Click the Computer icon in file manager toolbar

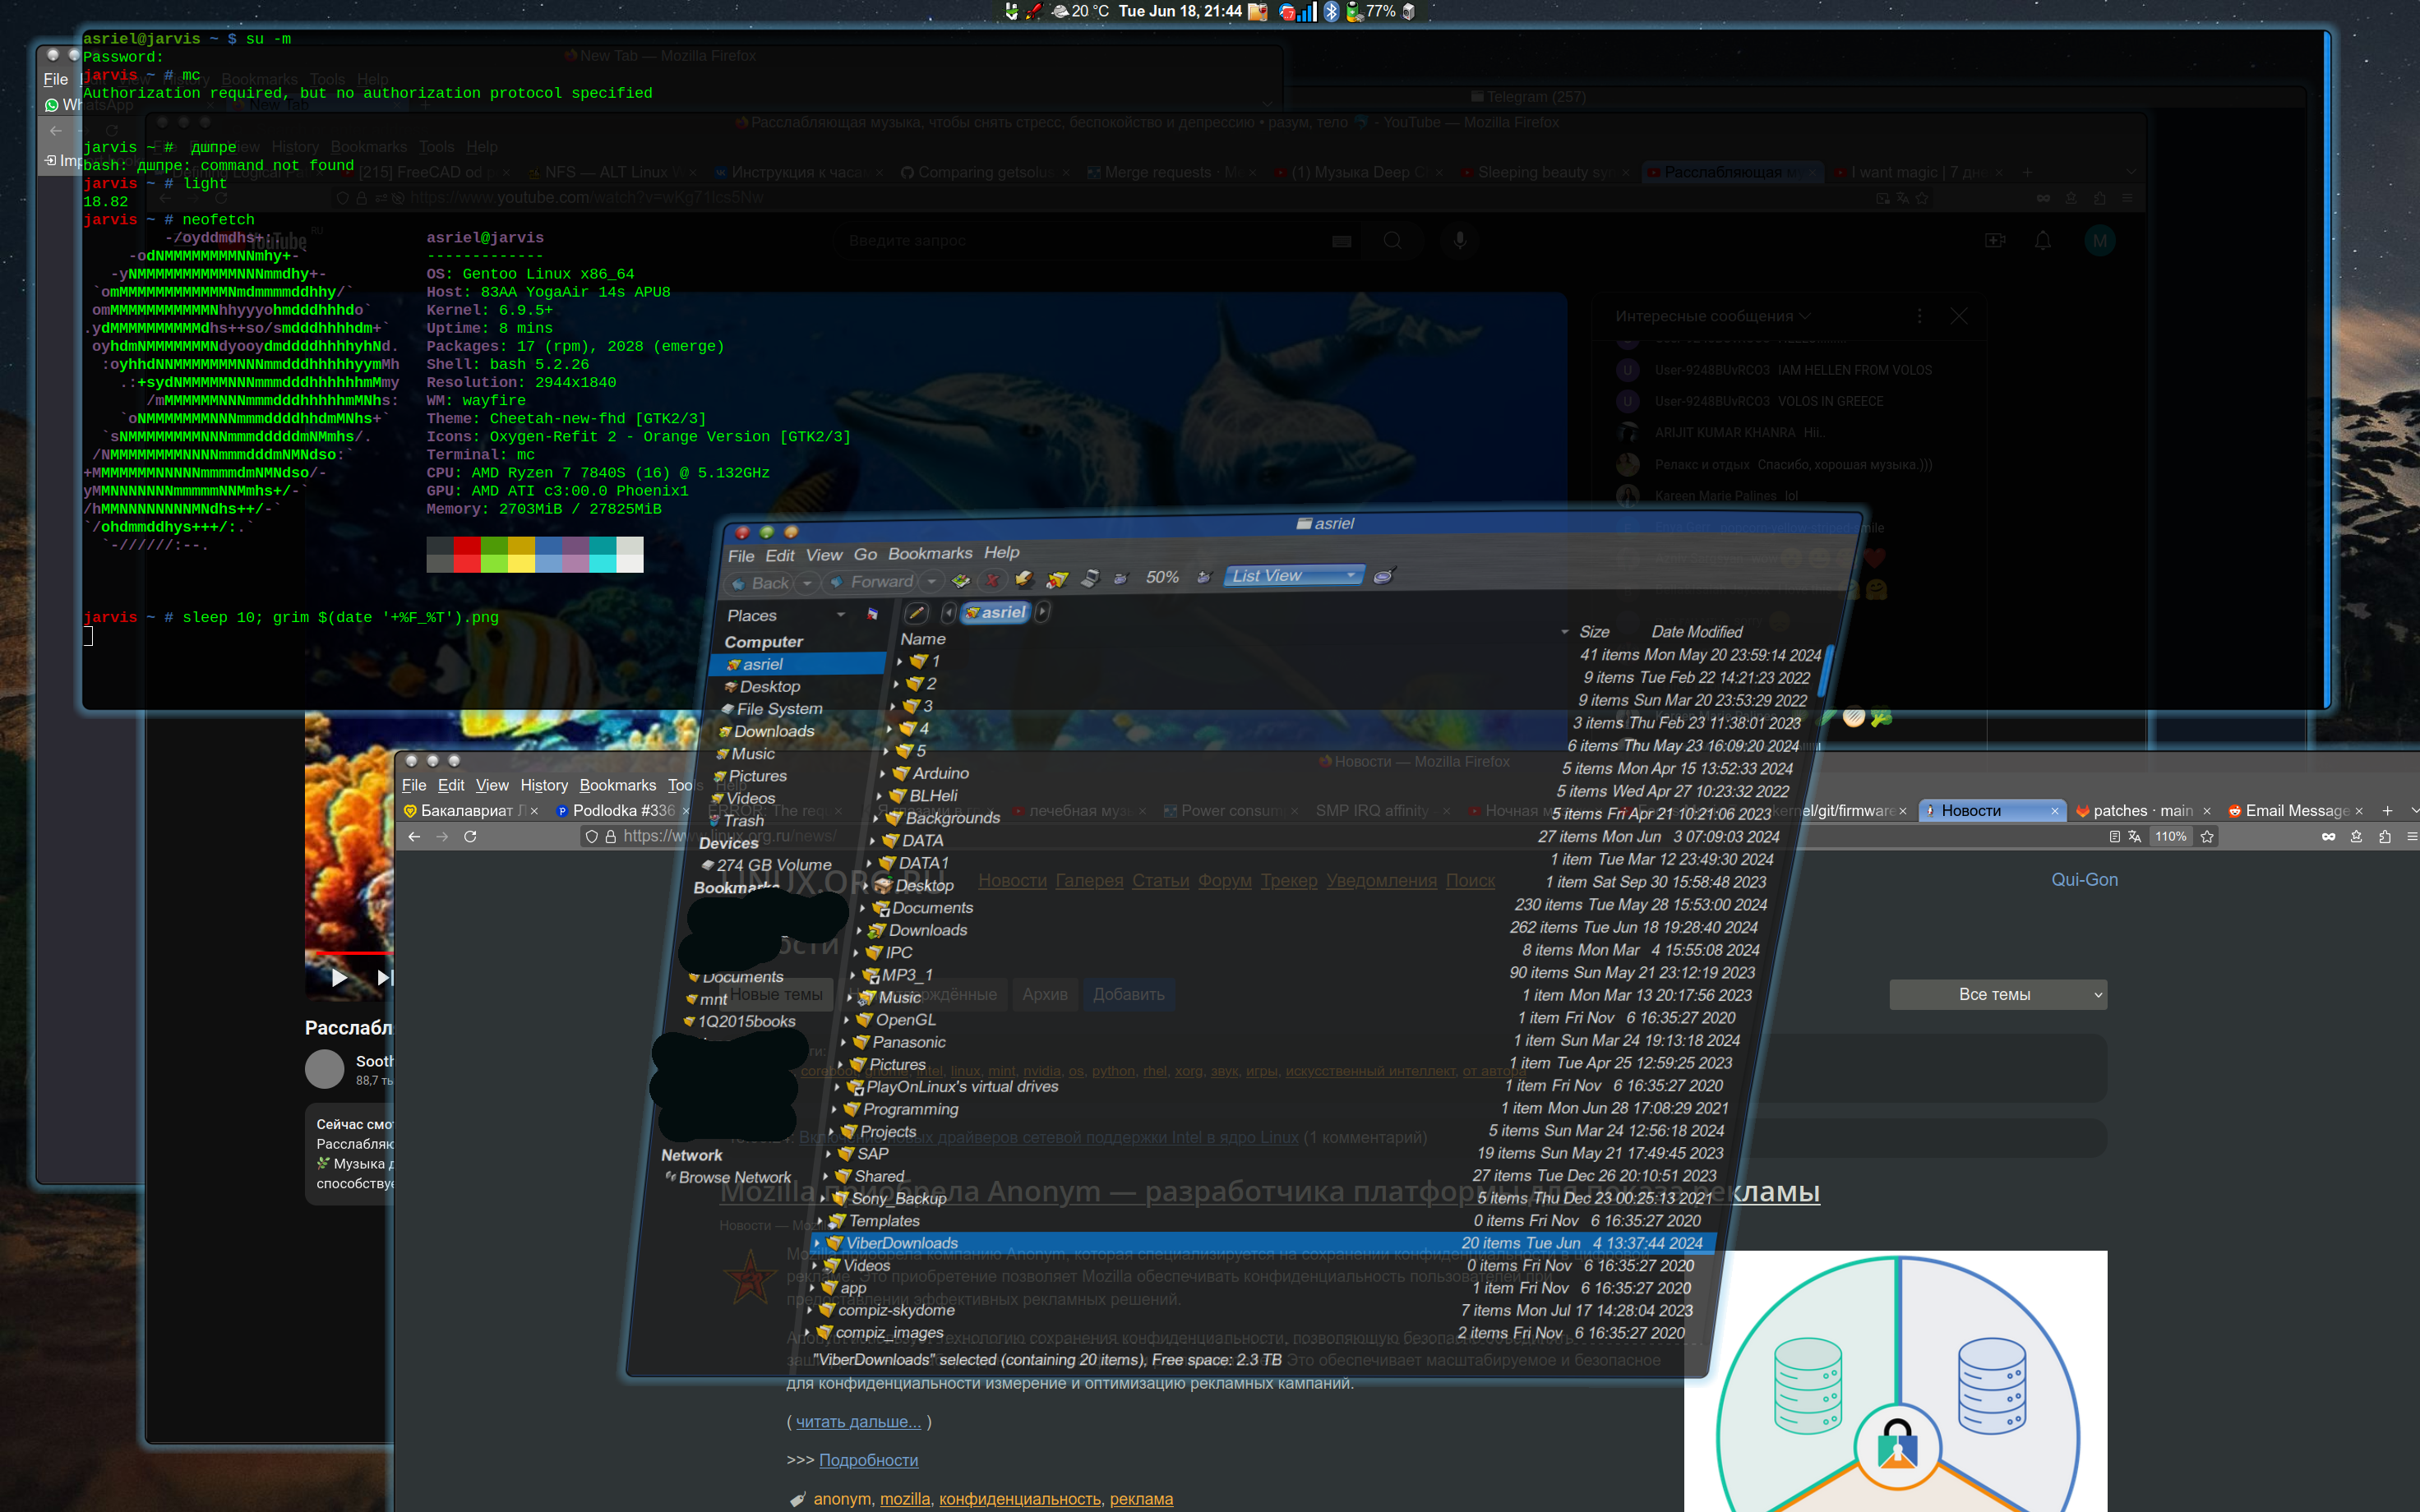pos(1090,578)
